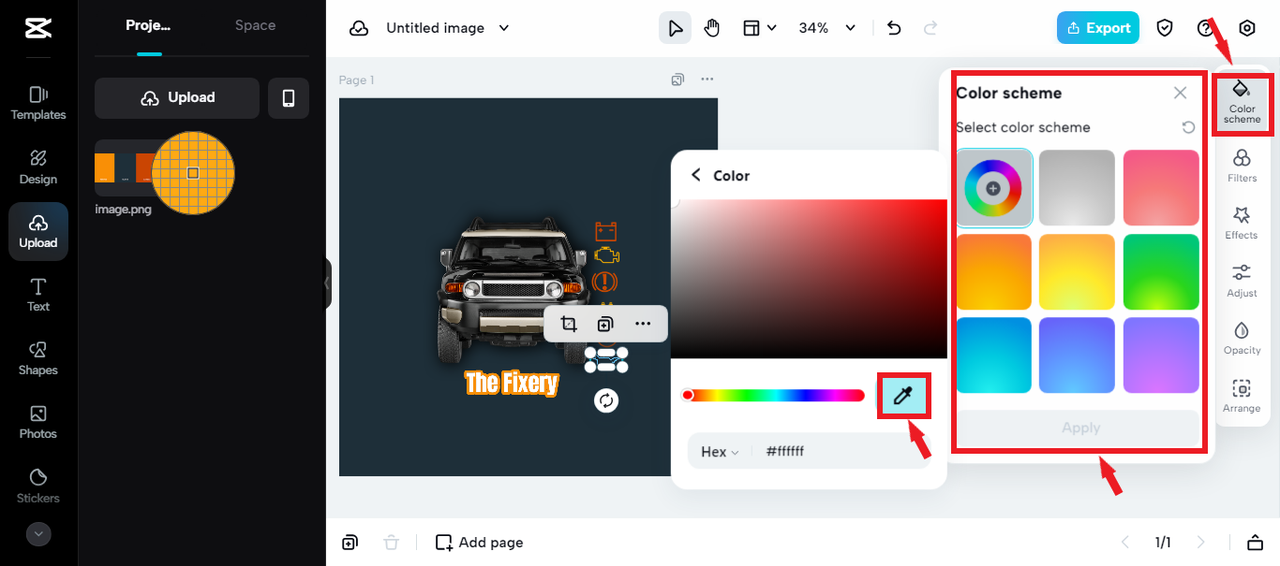Open the help question mark icon
Screen dimensions: 1280x566
(1205, 28)
